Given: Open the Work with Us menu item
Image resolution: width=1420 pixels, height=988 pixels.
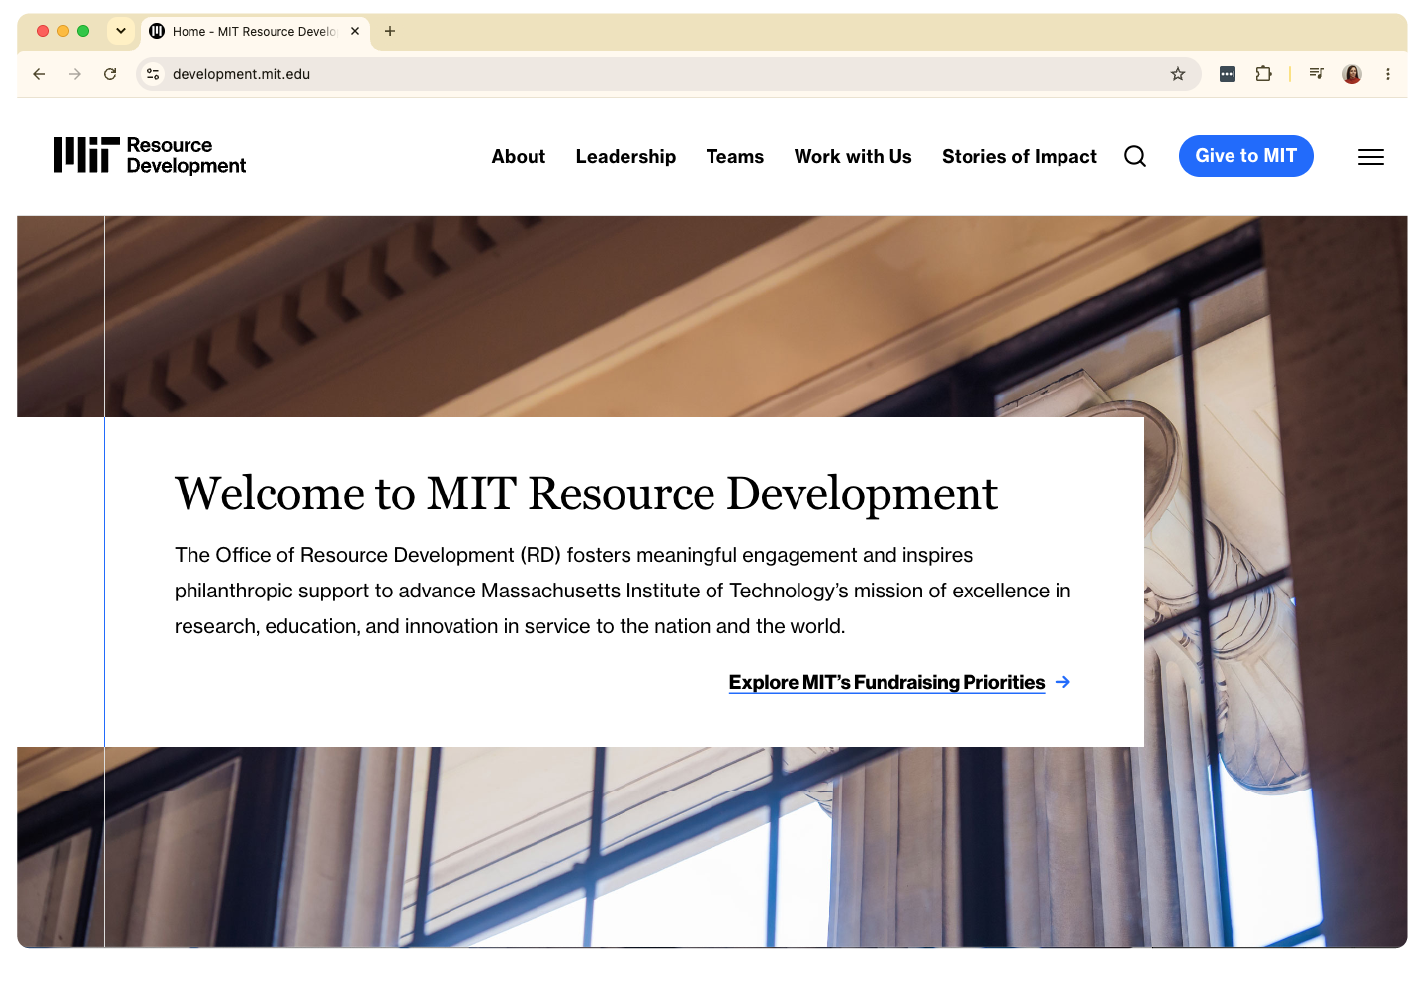Looking at the screenshot, I should [x=853, y=156].
